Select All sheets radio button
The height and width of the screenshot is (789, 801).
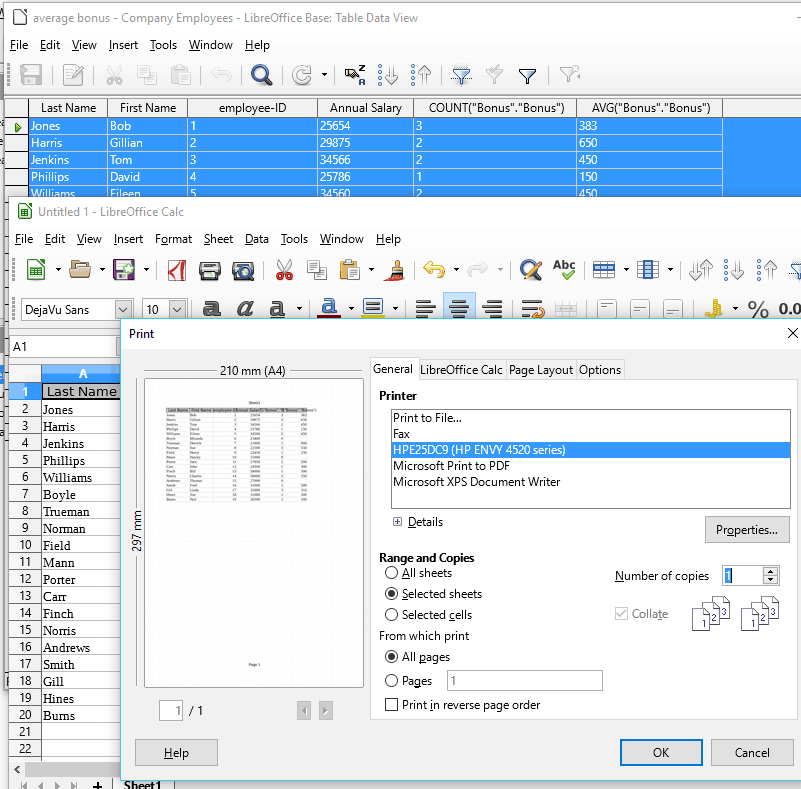[x=391, y=572]
